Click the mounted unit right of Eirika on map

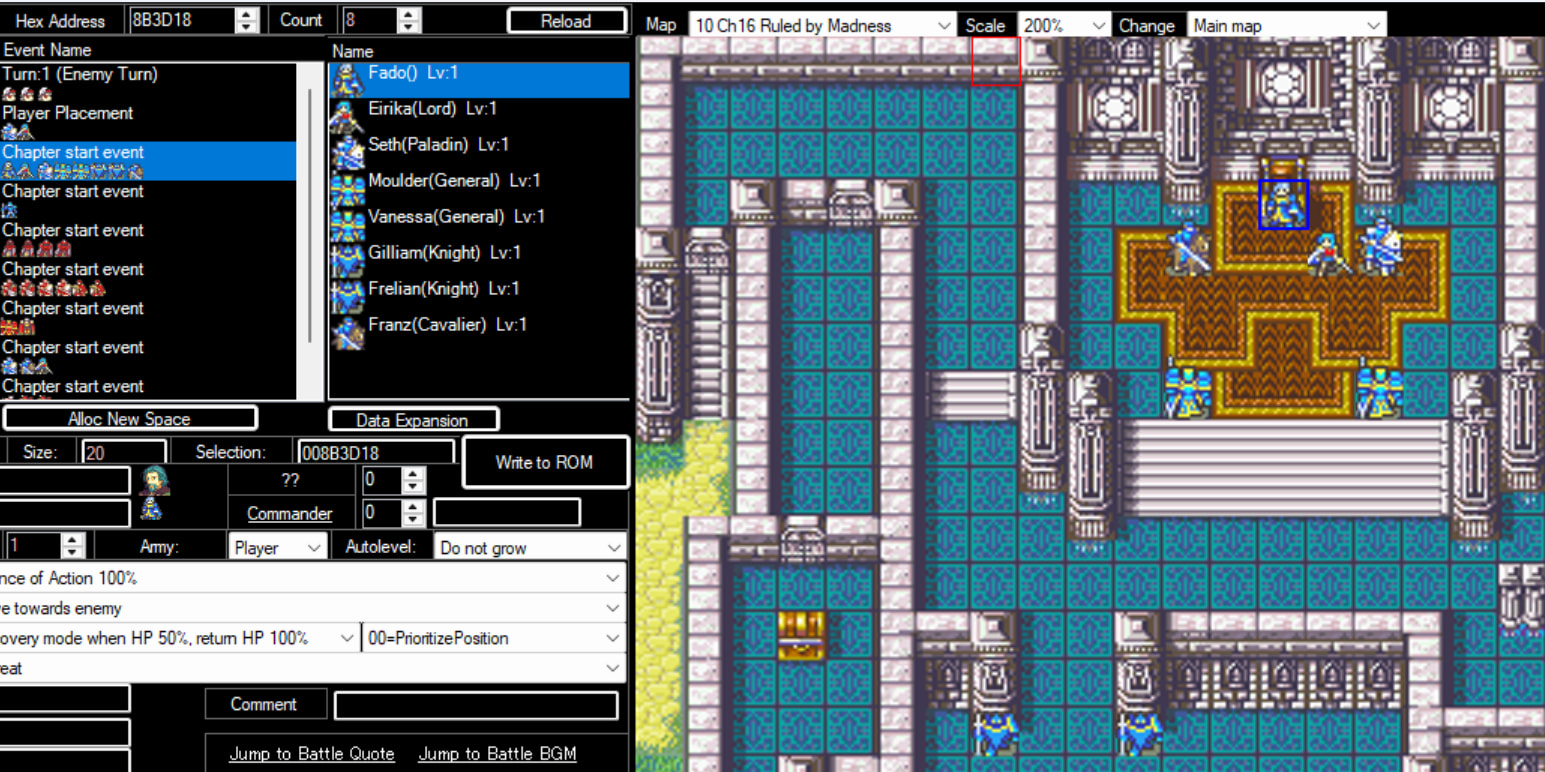point(1380,247)
